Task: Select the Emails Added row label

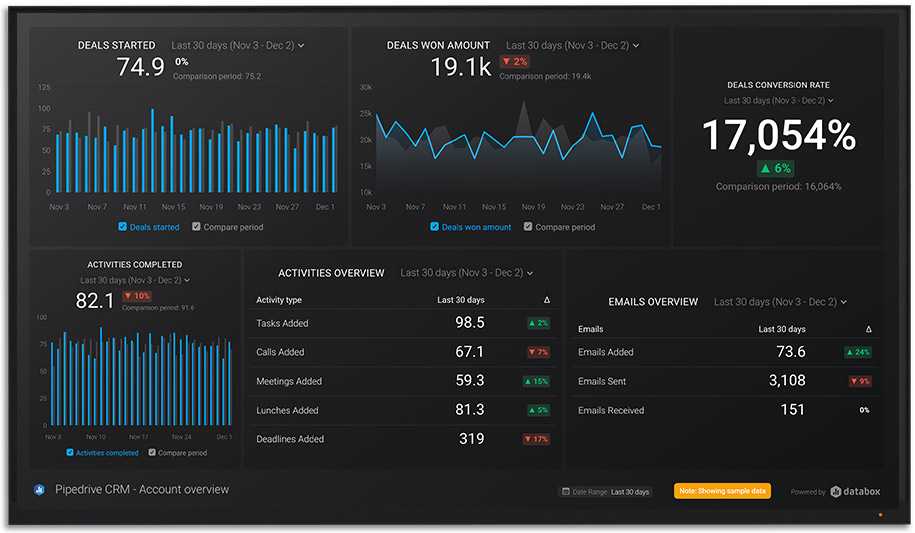Action: point(606,353)
